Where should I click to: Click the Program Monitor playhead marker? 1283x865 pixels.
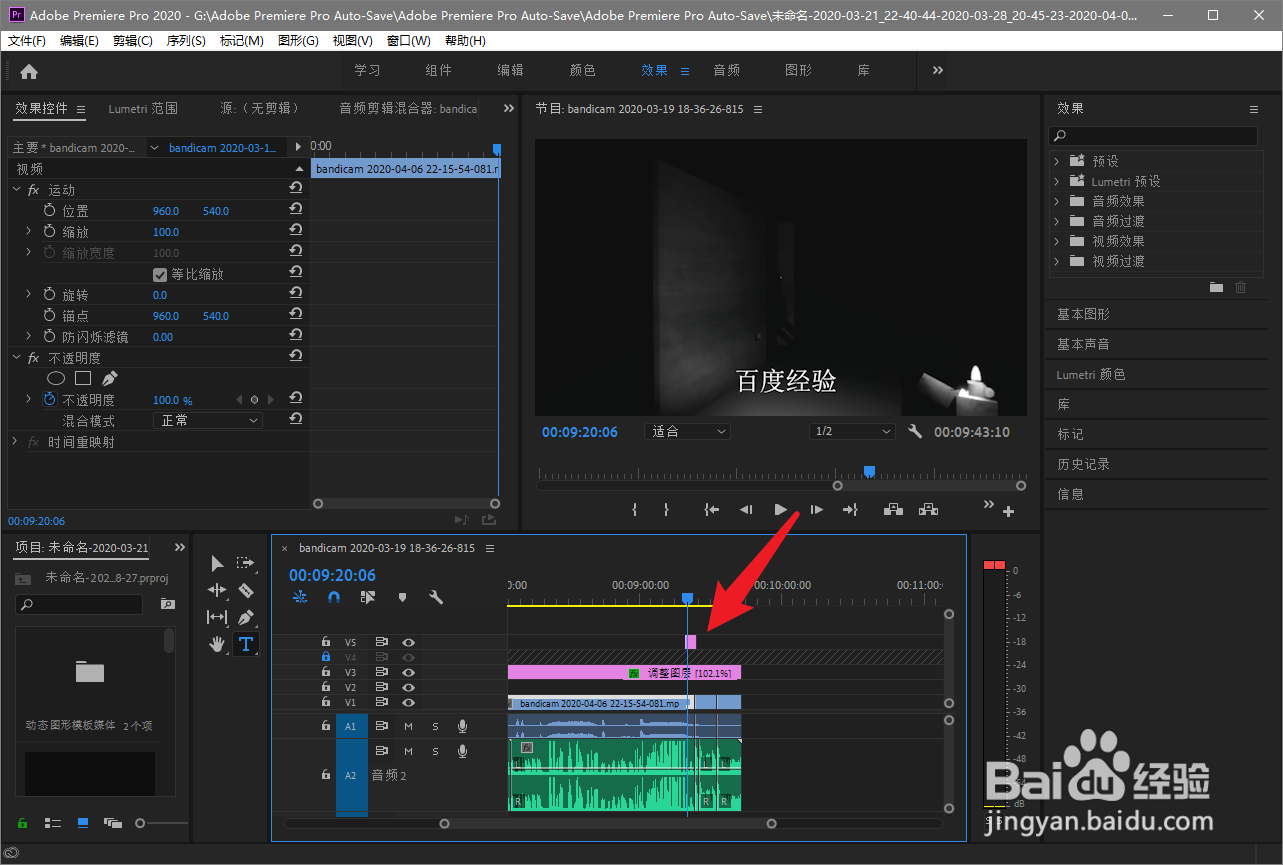869,471
